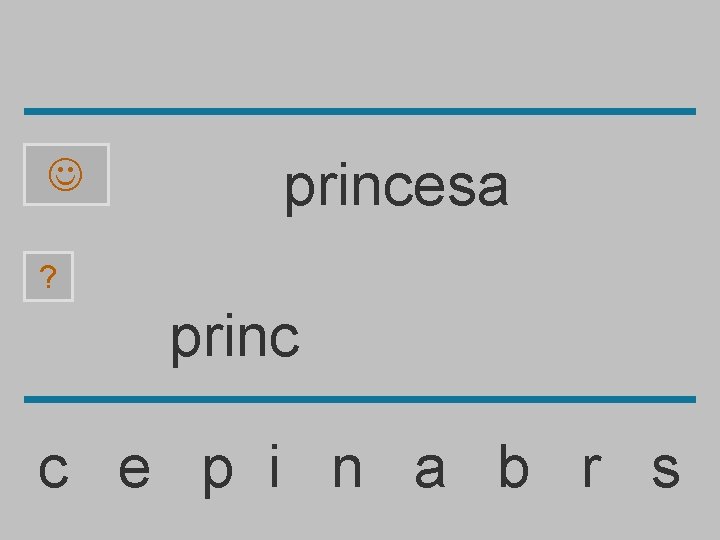The height and width of the screenshot is (540, 720).
Task: Select the letter e in the row
Action: click(135, 469)
